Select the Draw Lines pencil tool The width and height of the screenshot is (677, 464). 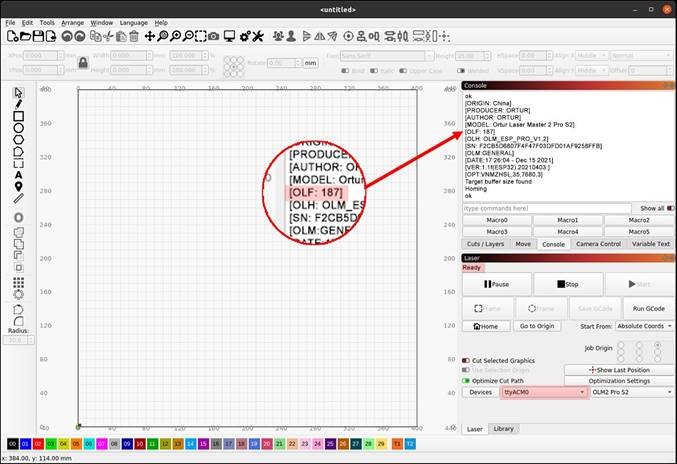tap(18, 104)
